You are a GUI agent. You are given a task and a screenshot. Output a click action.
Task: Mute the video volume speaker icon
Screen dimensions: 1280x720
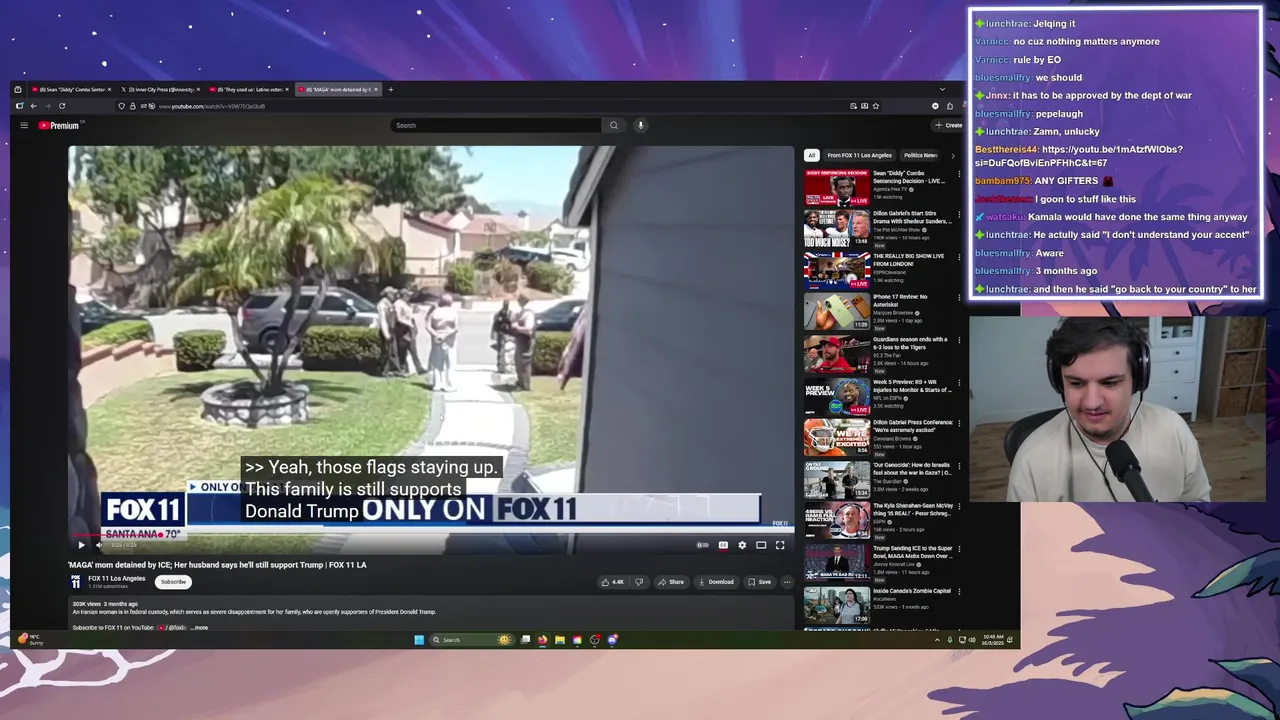(98, 545)
